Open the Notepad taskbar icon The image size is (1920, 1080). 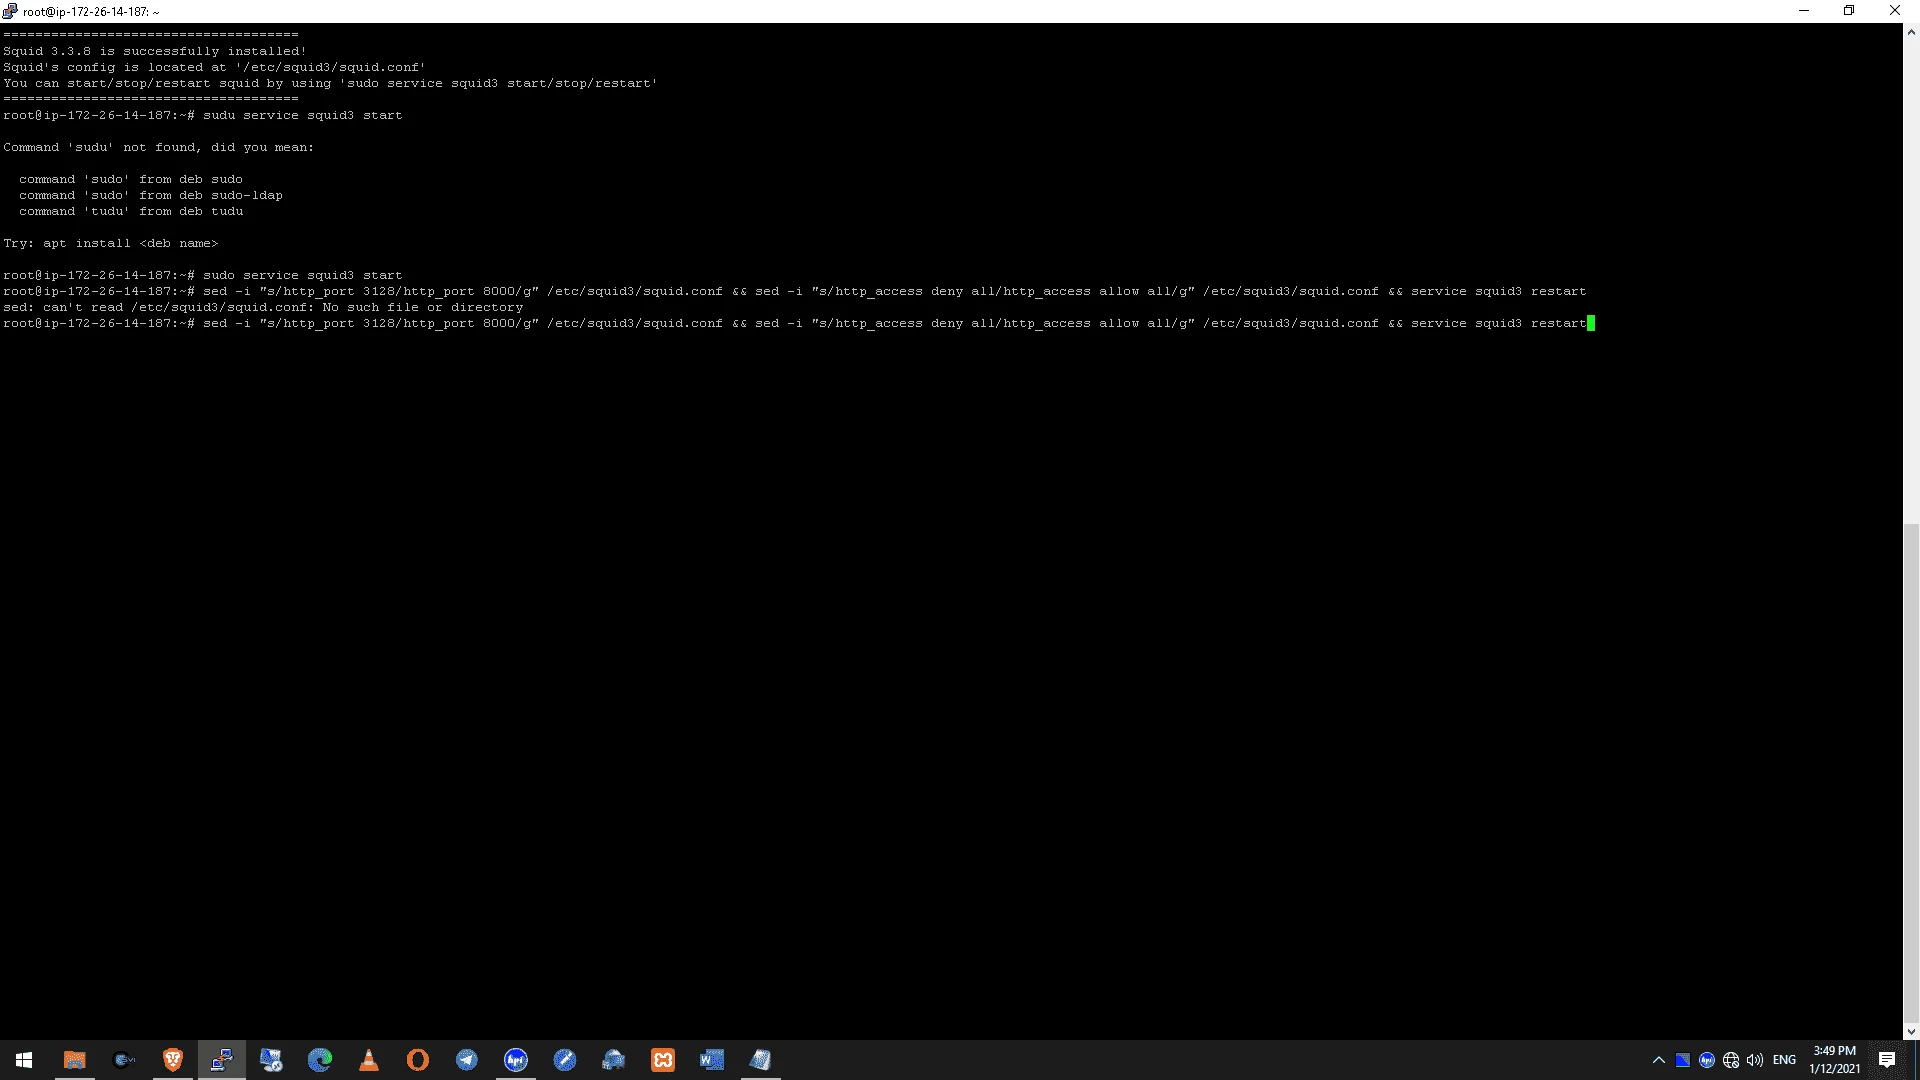click(760, 1060)
